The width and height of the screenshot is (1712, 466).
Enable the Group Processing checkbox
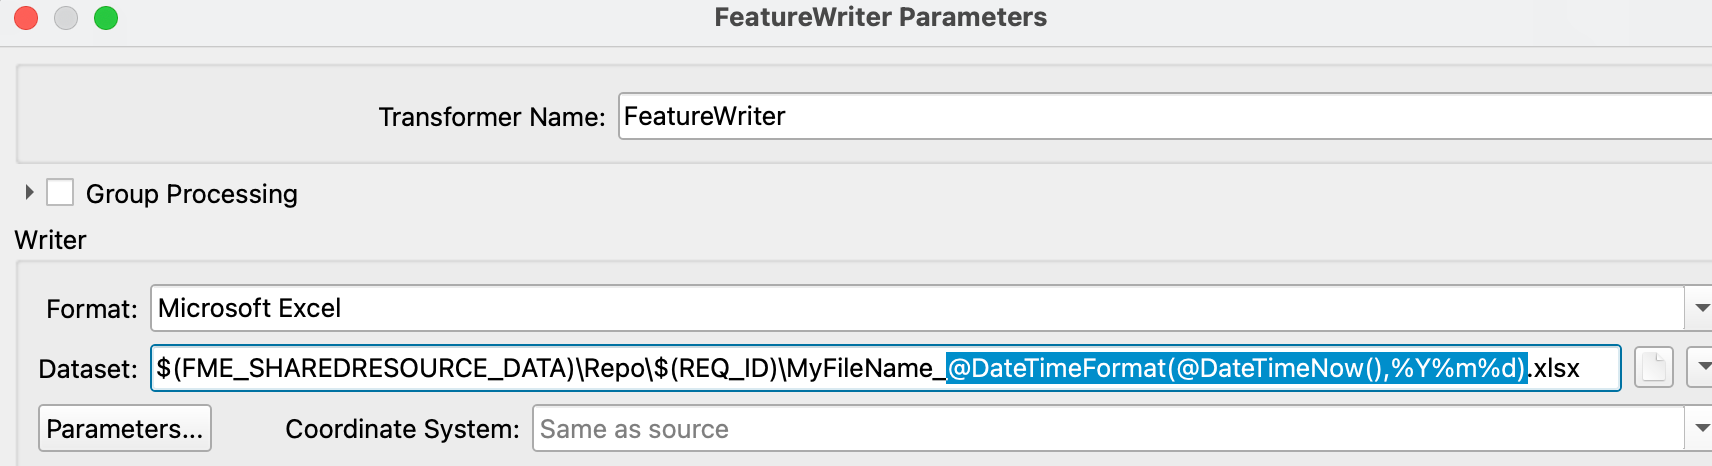click(60, 192)
